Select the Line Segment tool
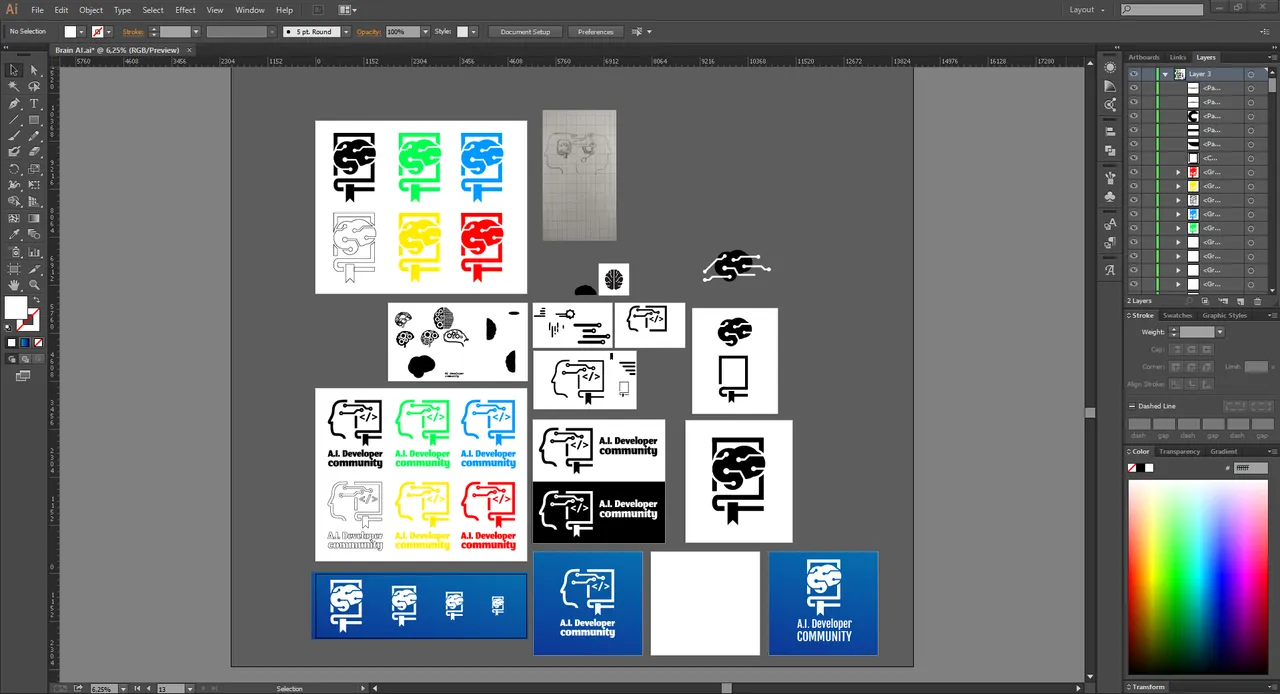Screen dimensions: 1280x694 [x=14, y=120]
